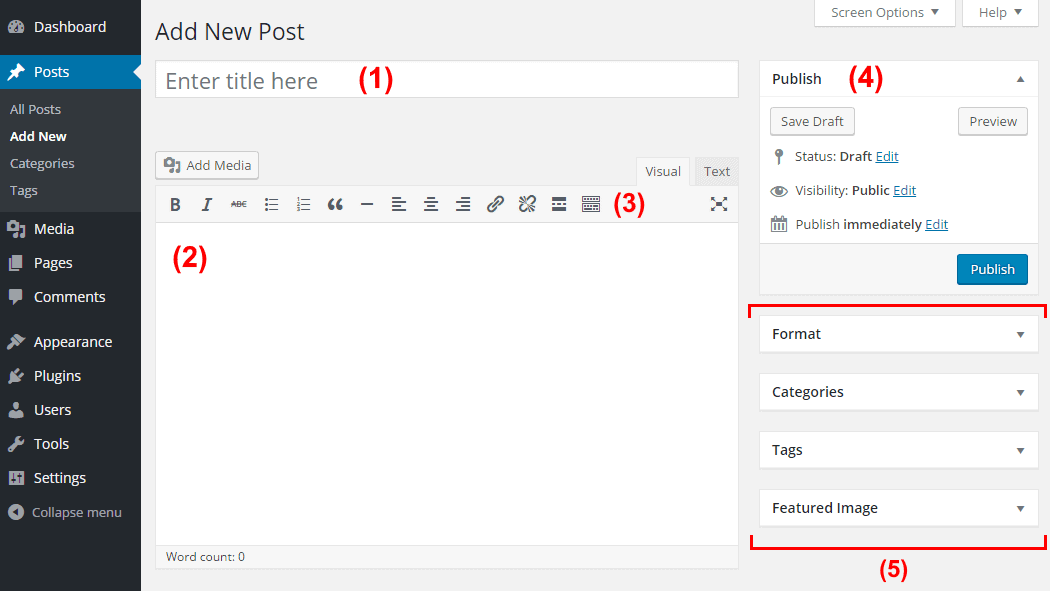Open Dashboard from the sidebar

coord(70,27)
